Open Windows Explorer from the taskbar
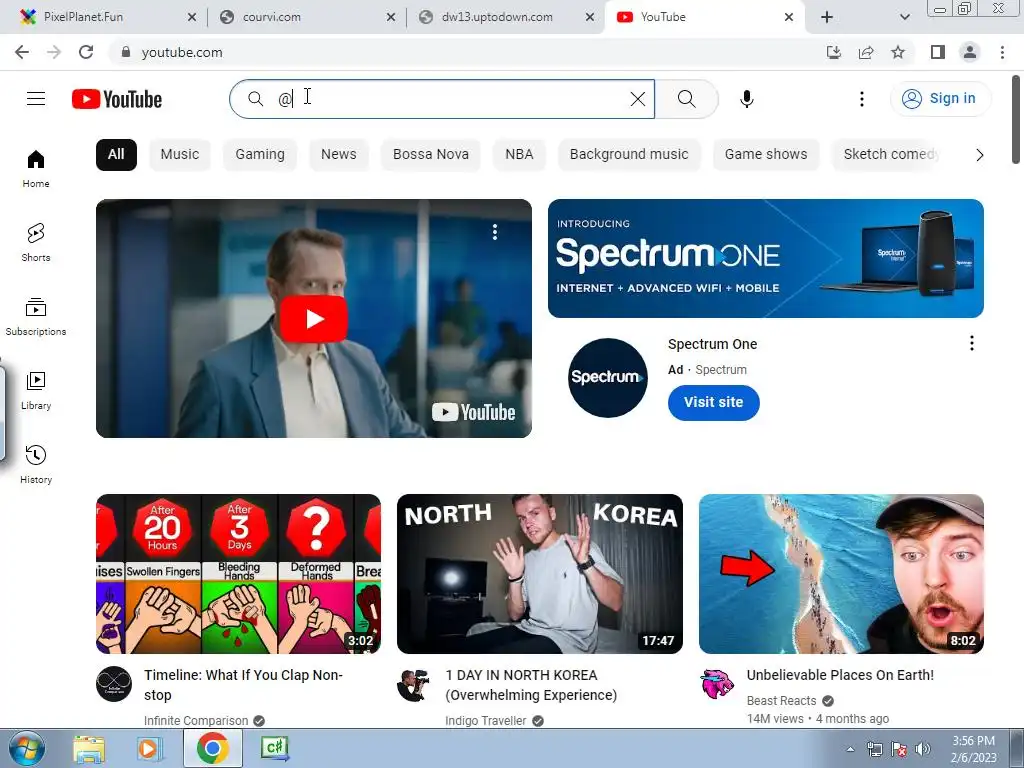This screenshot has height=768, width=1024. (x=89, y=749)
